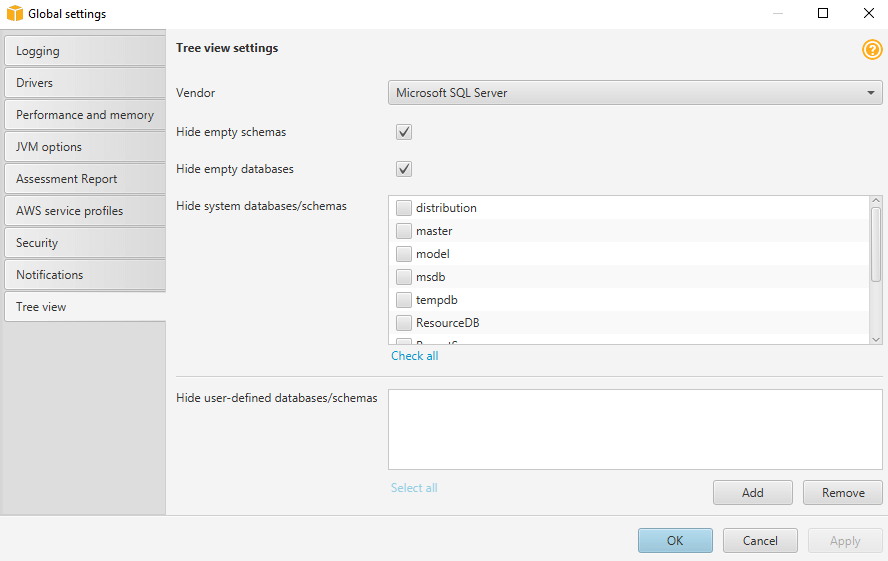888x561 pixels.
Task: Select the msdb checkbox
Action: (404, 277)
